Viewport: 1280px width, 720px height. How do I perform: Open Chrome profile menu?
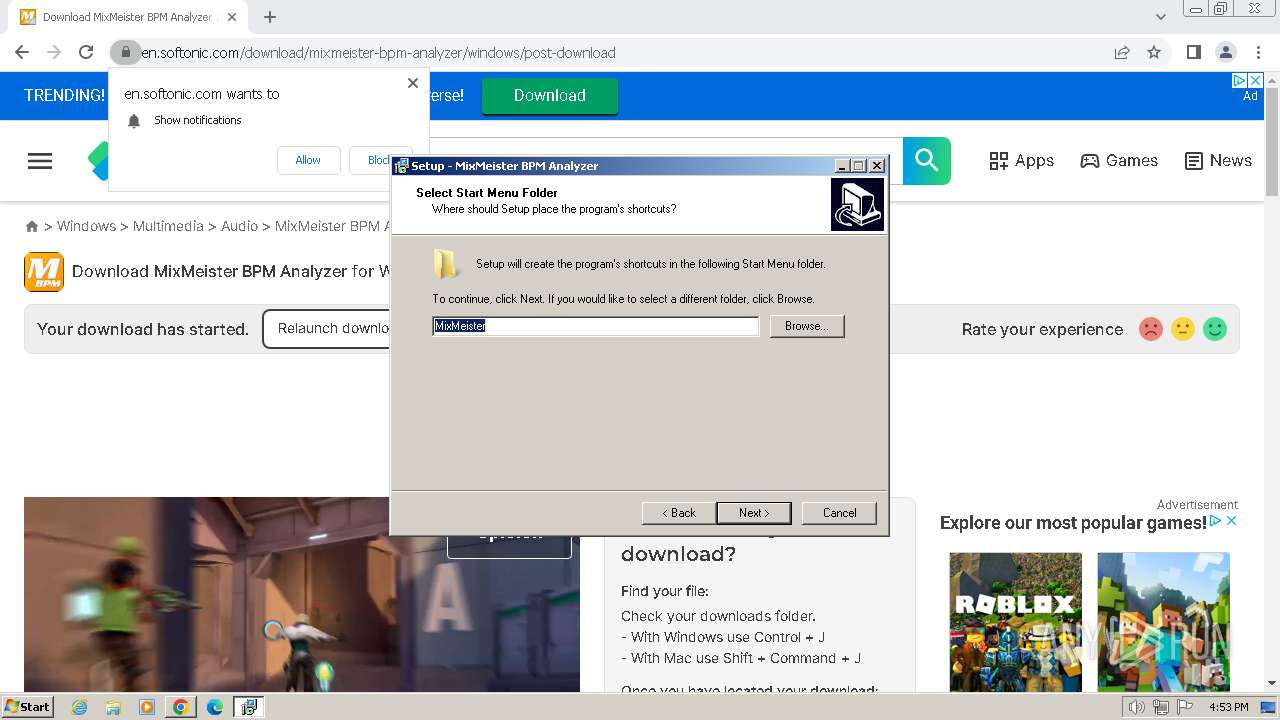1225,53
